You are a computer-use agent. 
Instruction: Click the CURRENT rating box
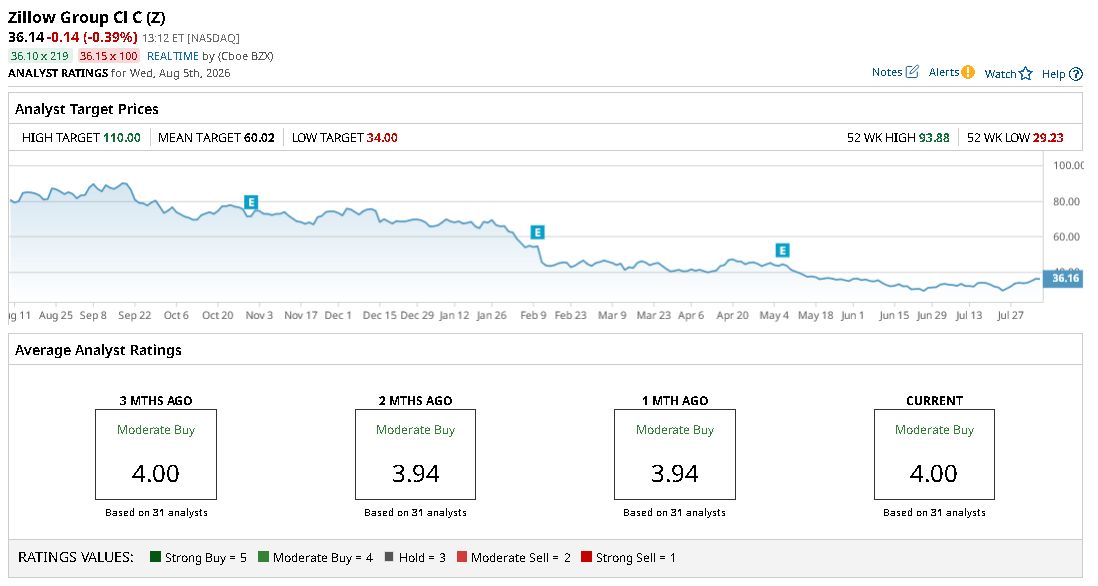934,454
